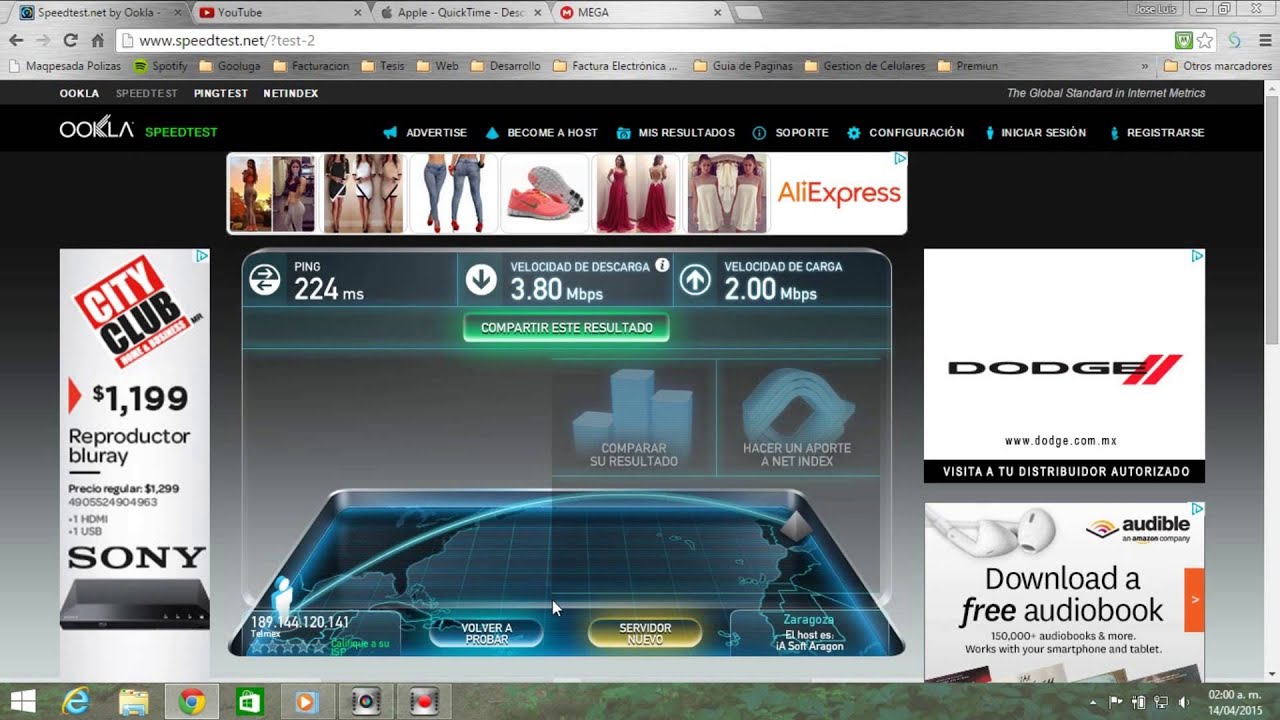Show hidden tray icons arrow
This screenshot has height=720, width=1280.
1093,702
